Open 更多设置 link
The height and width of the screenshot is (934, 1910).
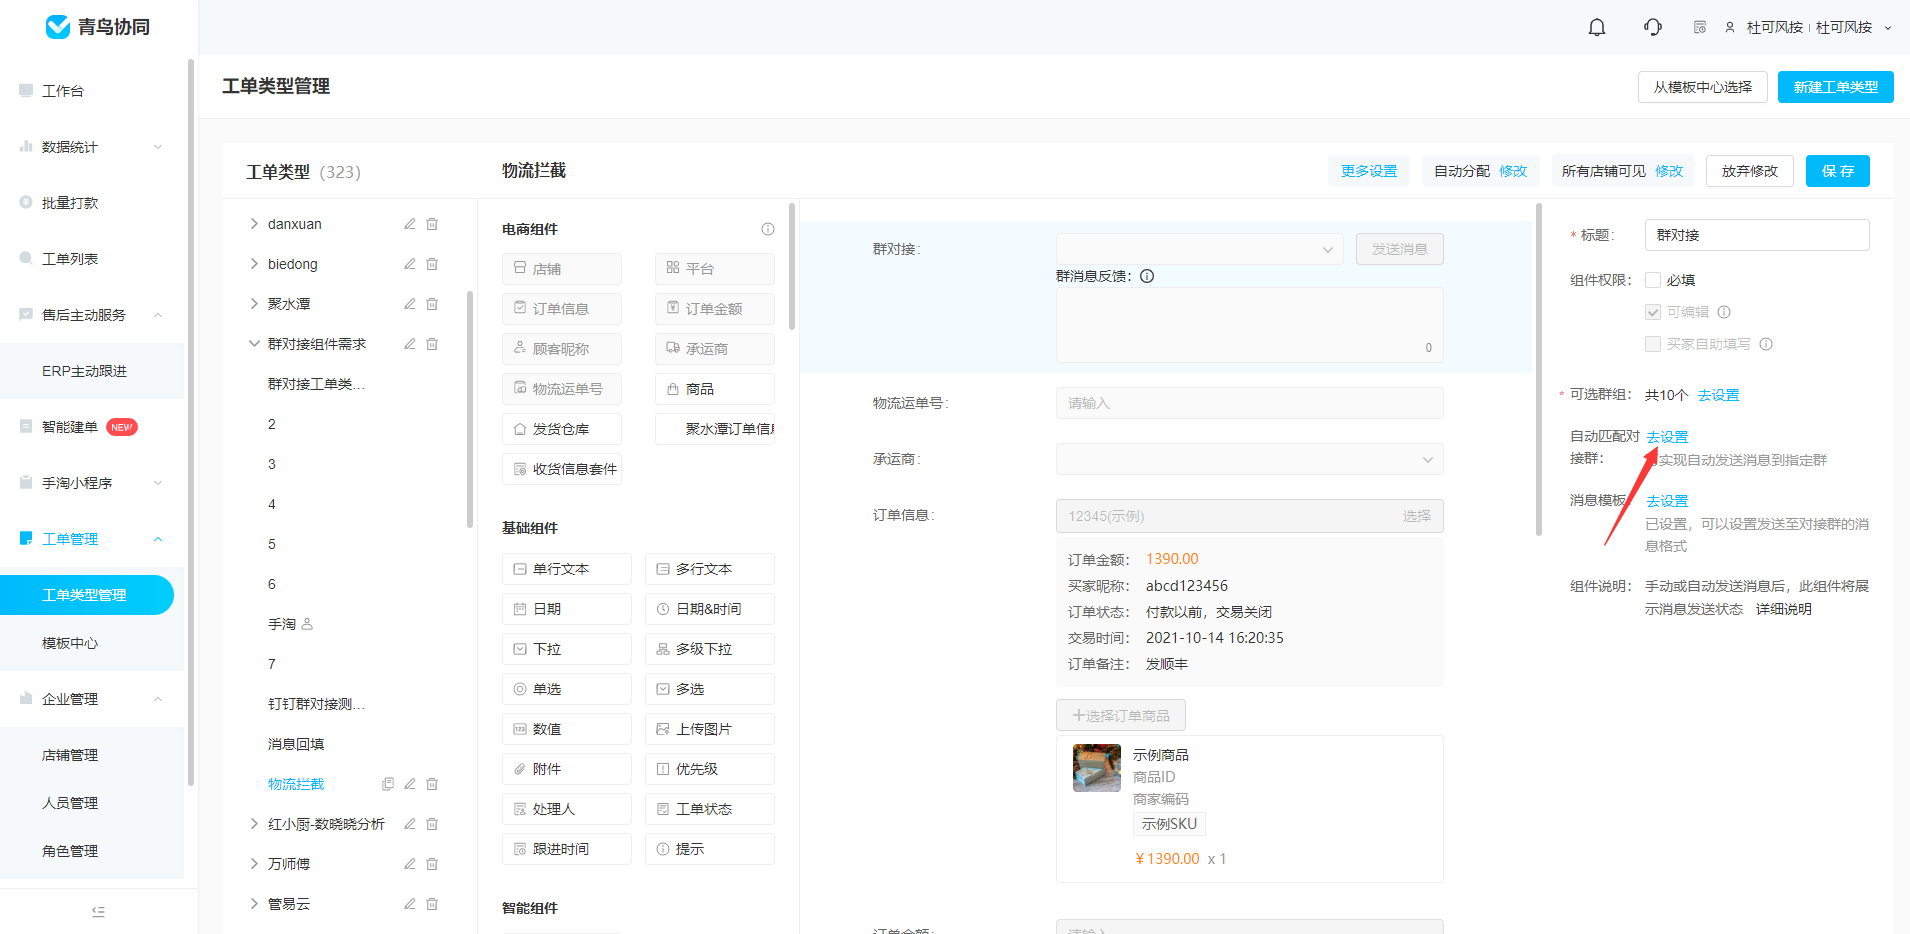pyautogui.click(x=1369, y=171)
